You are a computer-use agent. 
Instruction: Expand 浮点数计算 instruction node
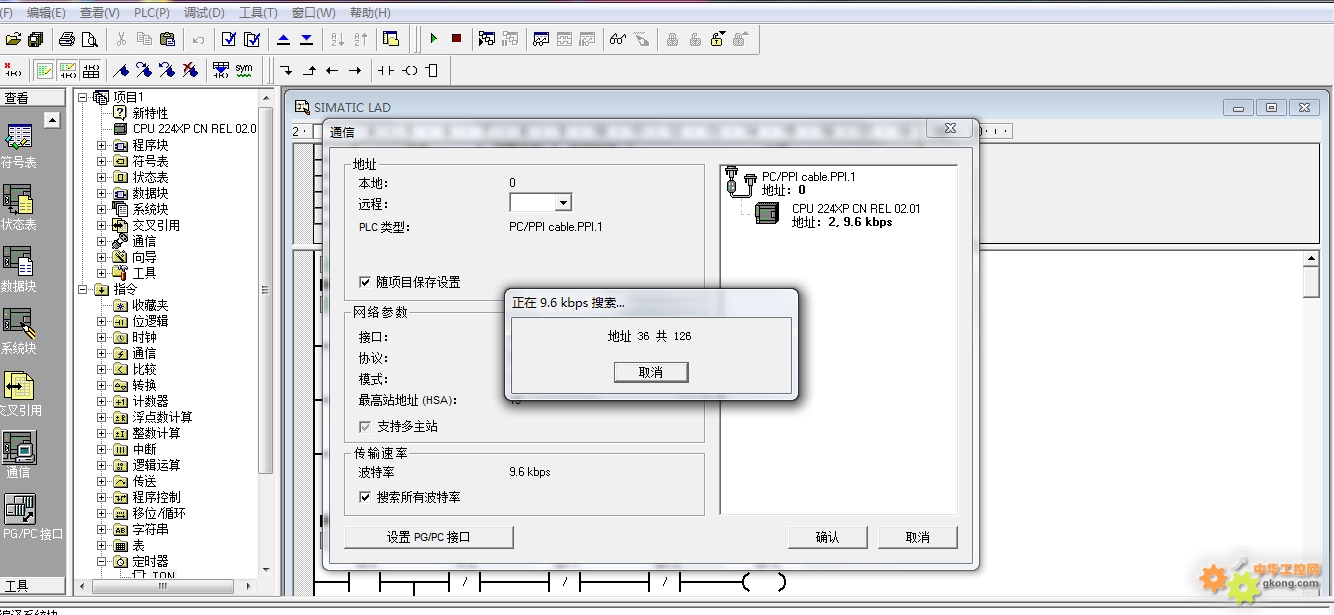101,417
